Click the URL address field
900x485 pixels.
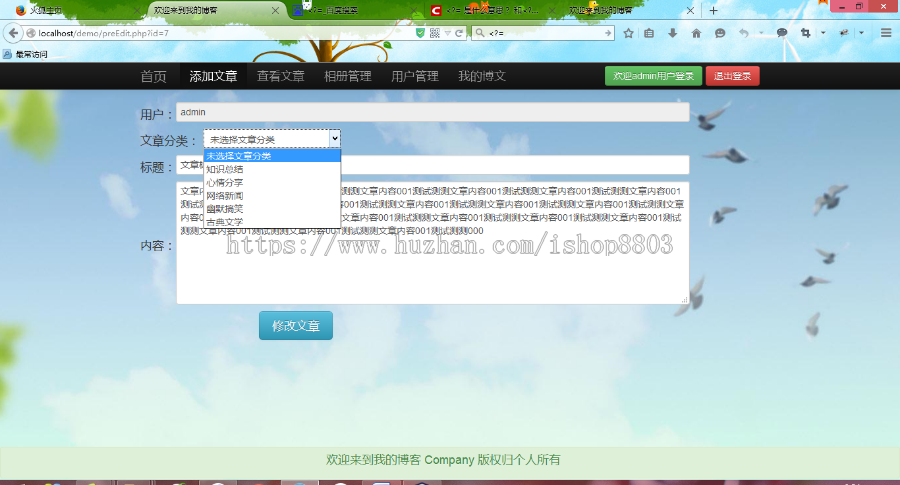click(224, 33)
